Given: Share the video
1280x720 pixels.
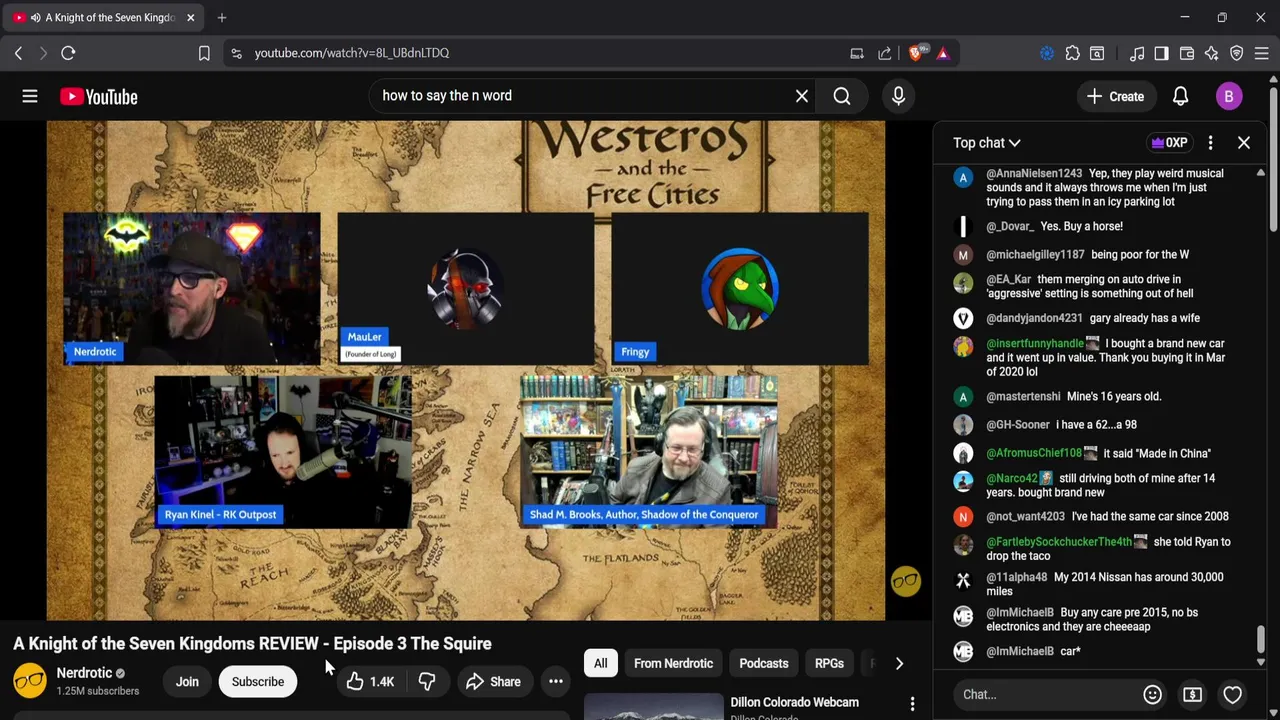Looking at the screenshot, I should [x=493, y=682].
